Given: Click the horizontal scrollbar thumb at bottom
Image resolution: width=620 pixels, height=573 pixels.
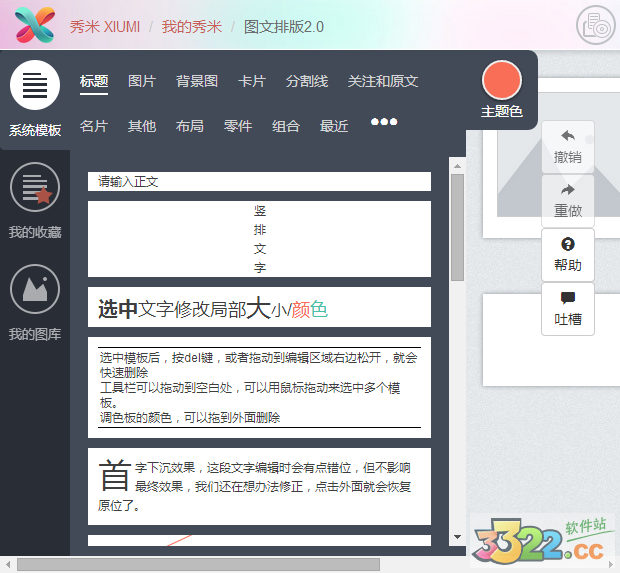Looking at the screenshot, I should [198, 564].
